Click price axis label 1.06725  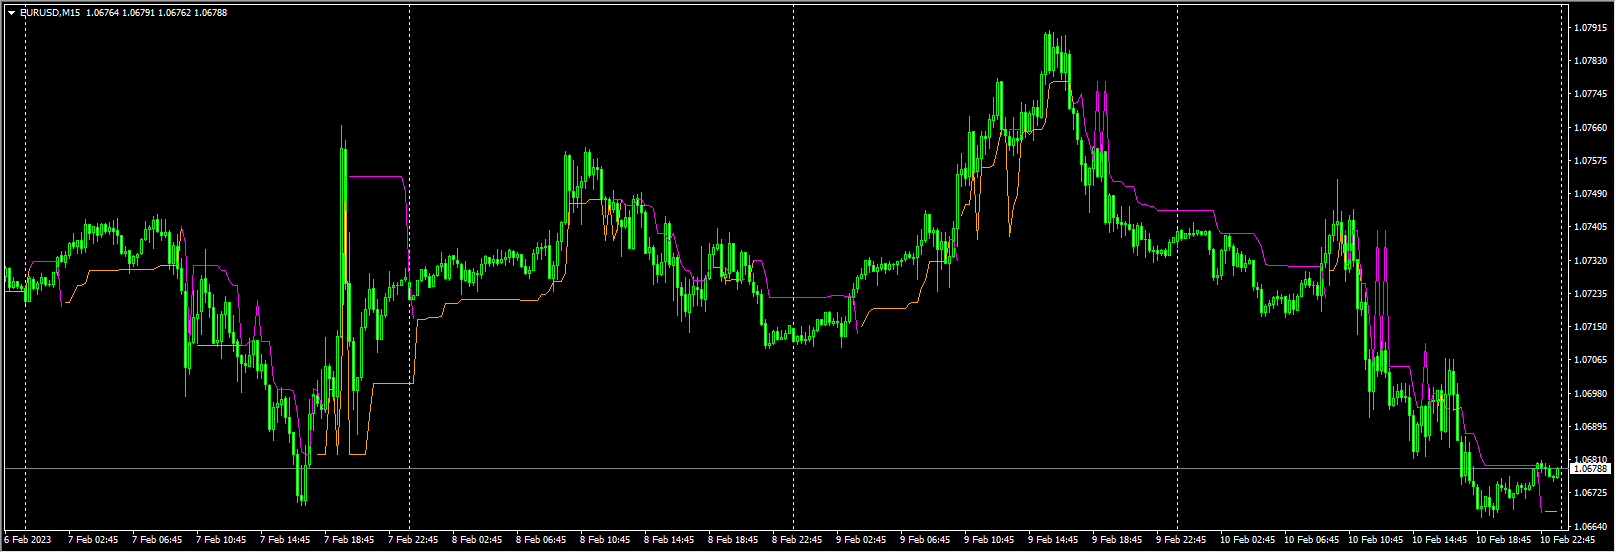[x=1590, y=493]
